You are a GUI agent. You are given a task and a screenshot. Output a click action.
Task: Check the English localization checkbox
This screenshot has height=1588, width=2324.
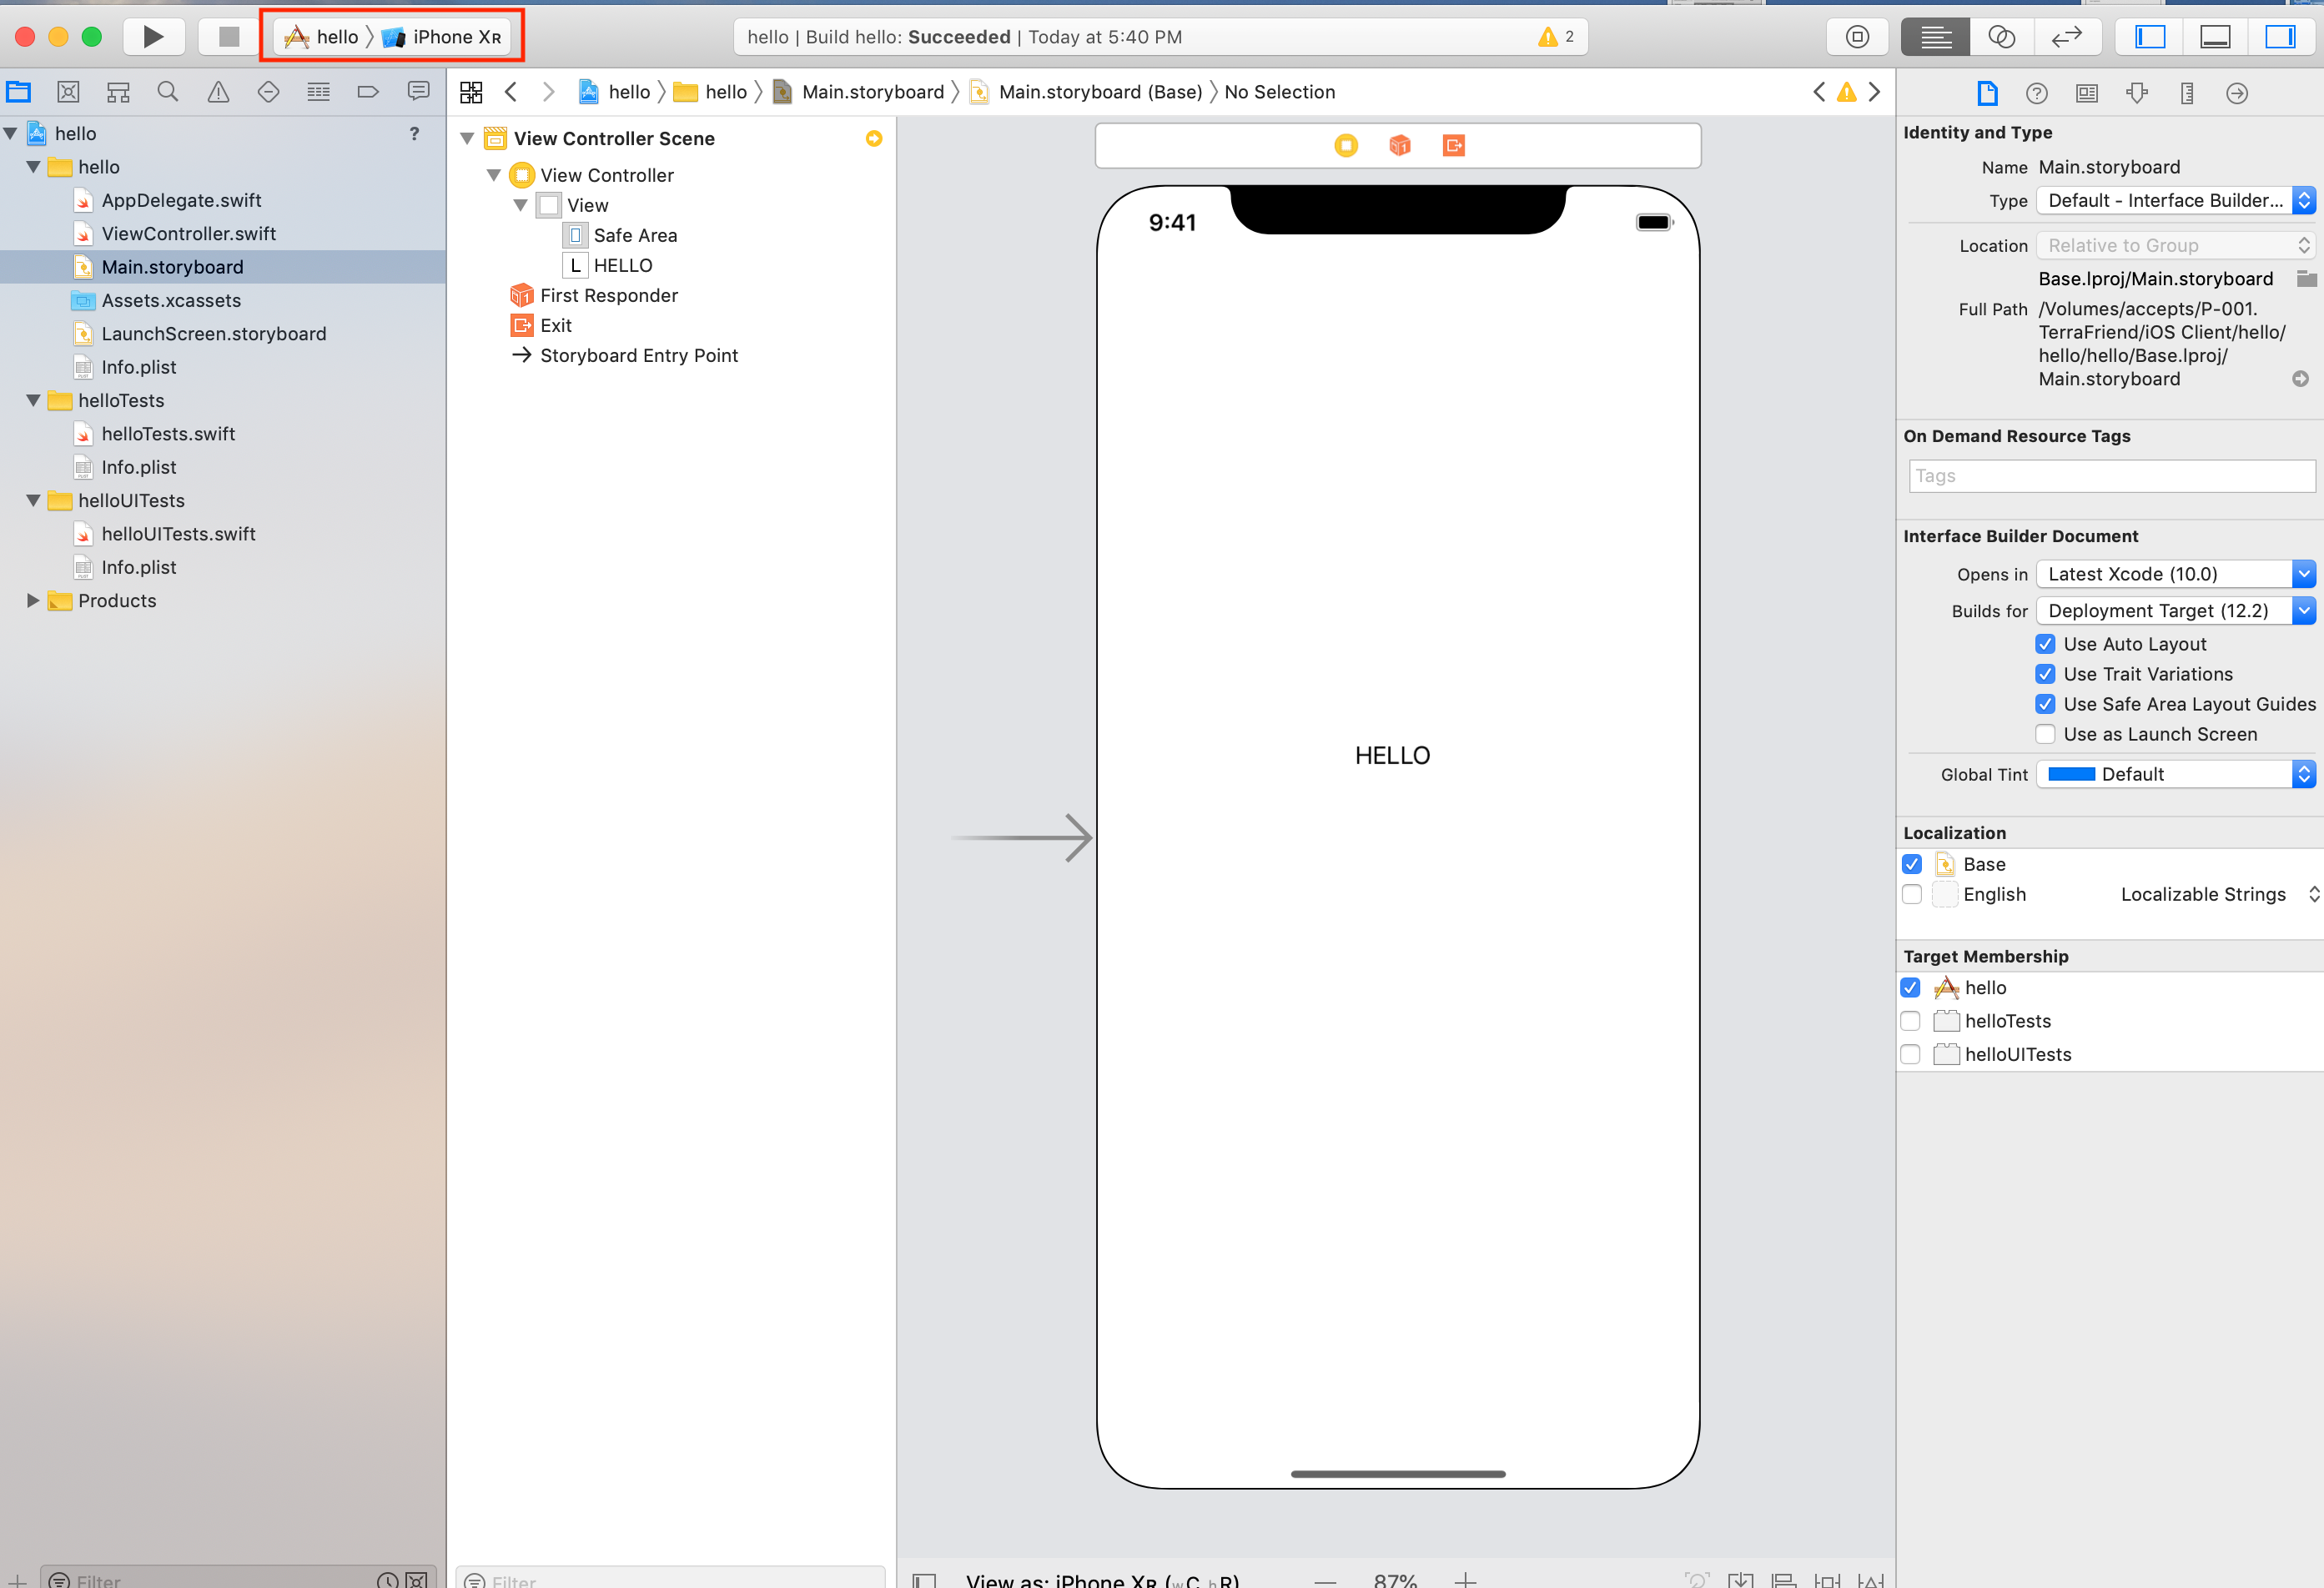point(1911,894)
